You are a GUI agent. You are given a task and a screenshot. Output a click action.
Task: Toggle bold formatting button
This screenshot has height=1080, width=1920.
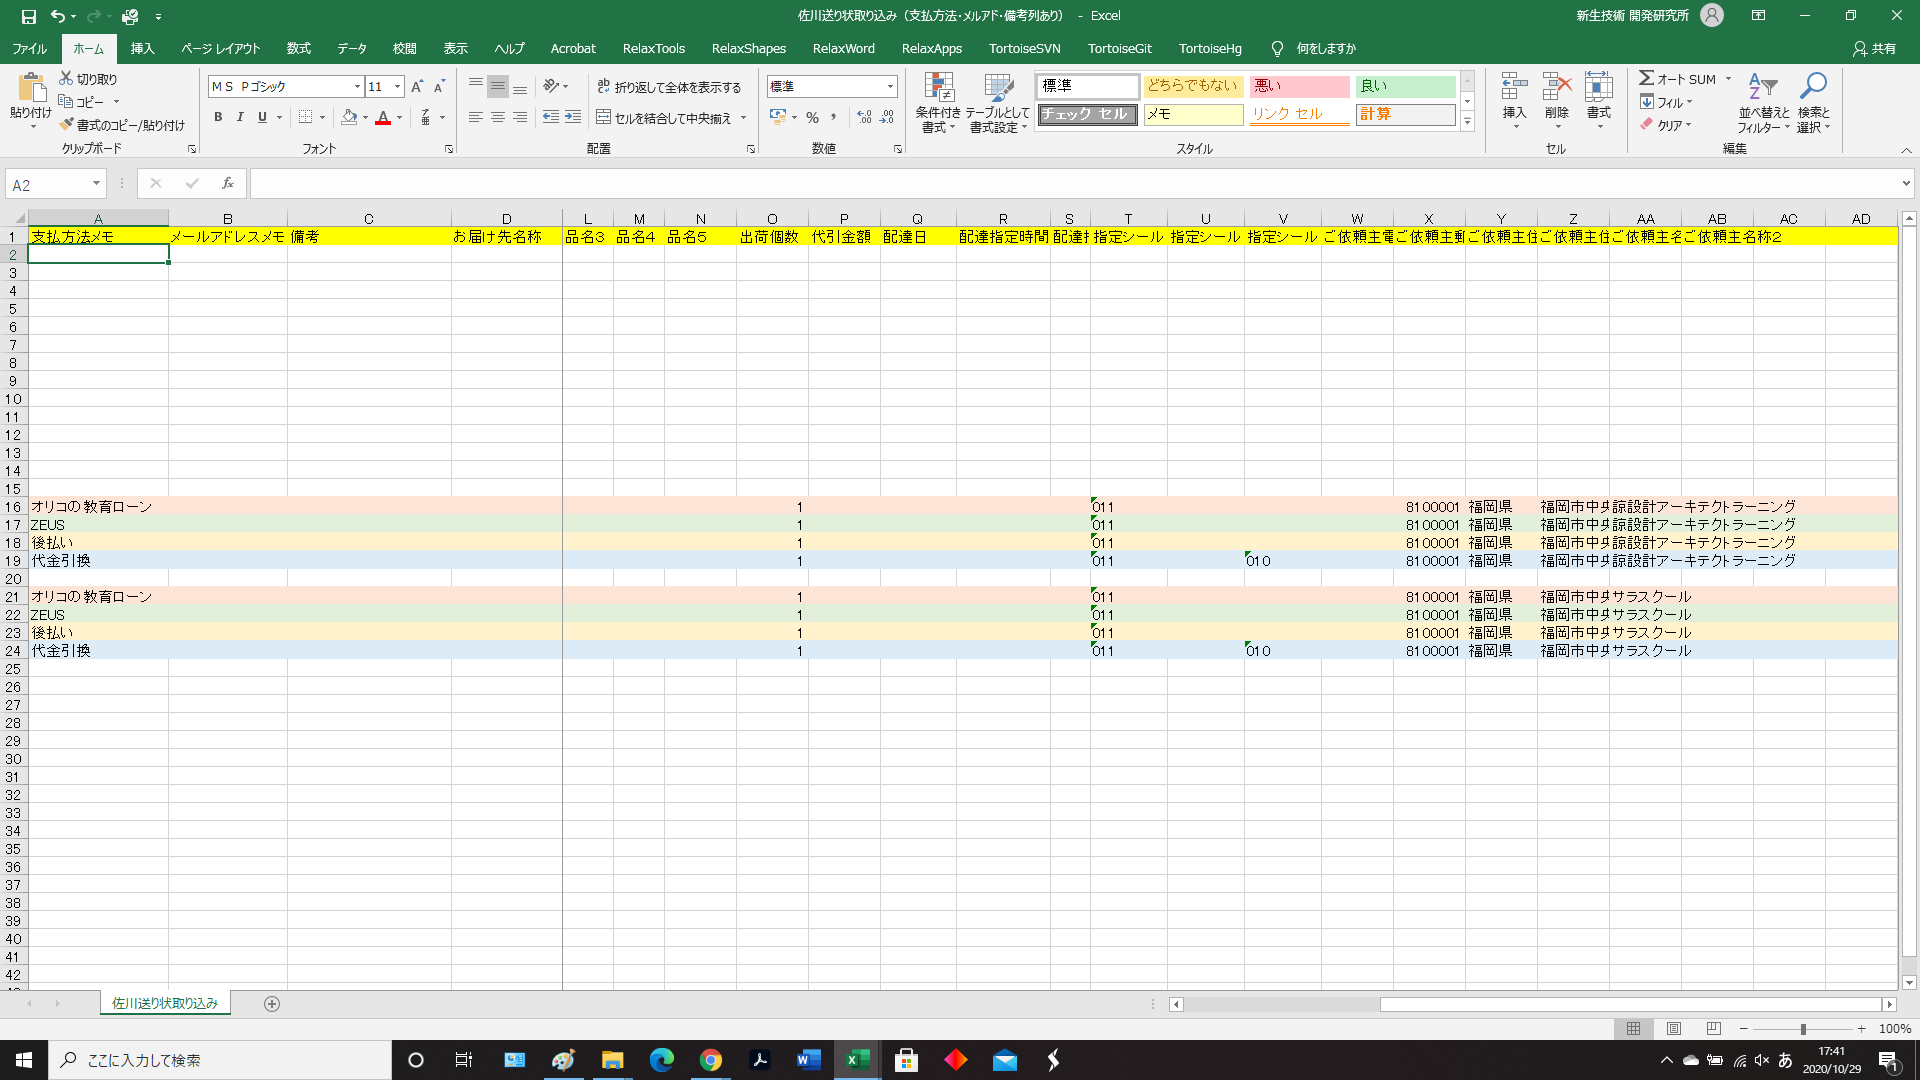[x=218, y=117]
